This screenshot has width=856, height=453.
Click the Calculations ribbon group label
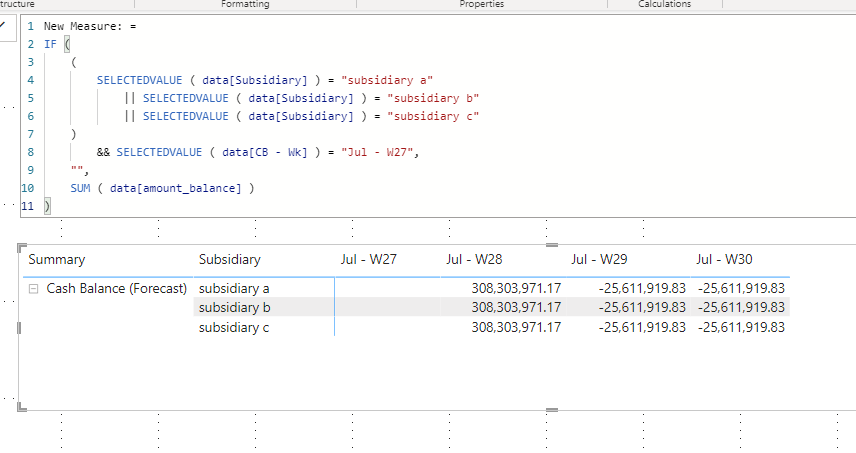664,4
